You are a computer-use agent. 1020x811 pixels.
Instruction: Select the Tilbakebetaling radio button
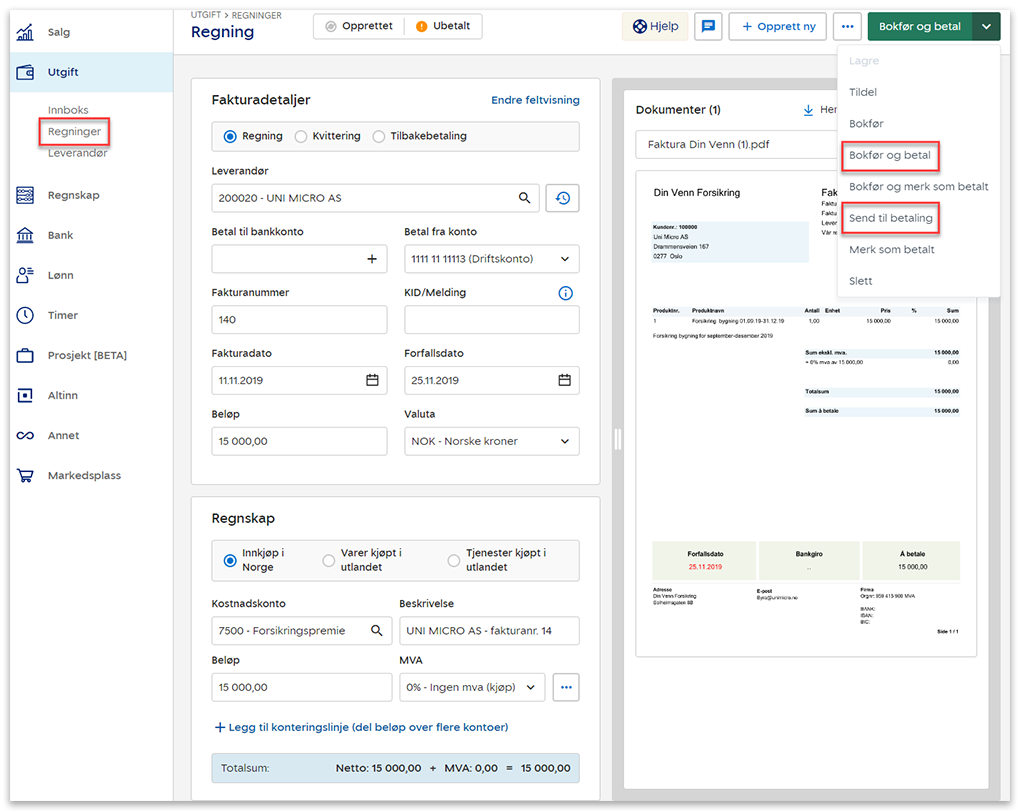[378, 136]
